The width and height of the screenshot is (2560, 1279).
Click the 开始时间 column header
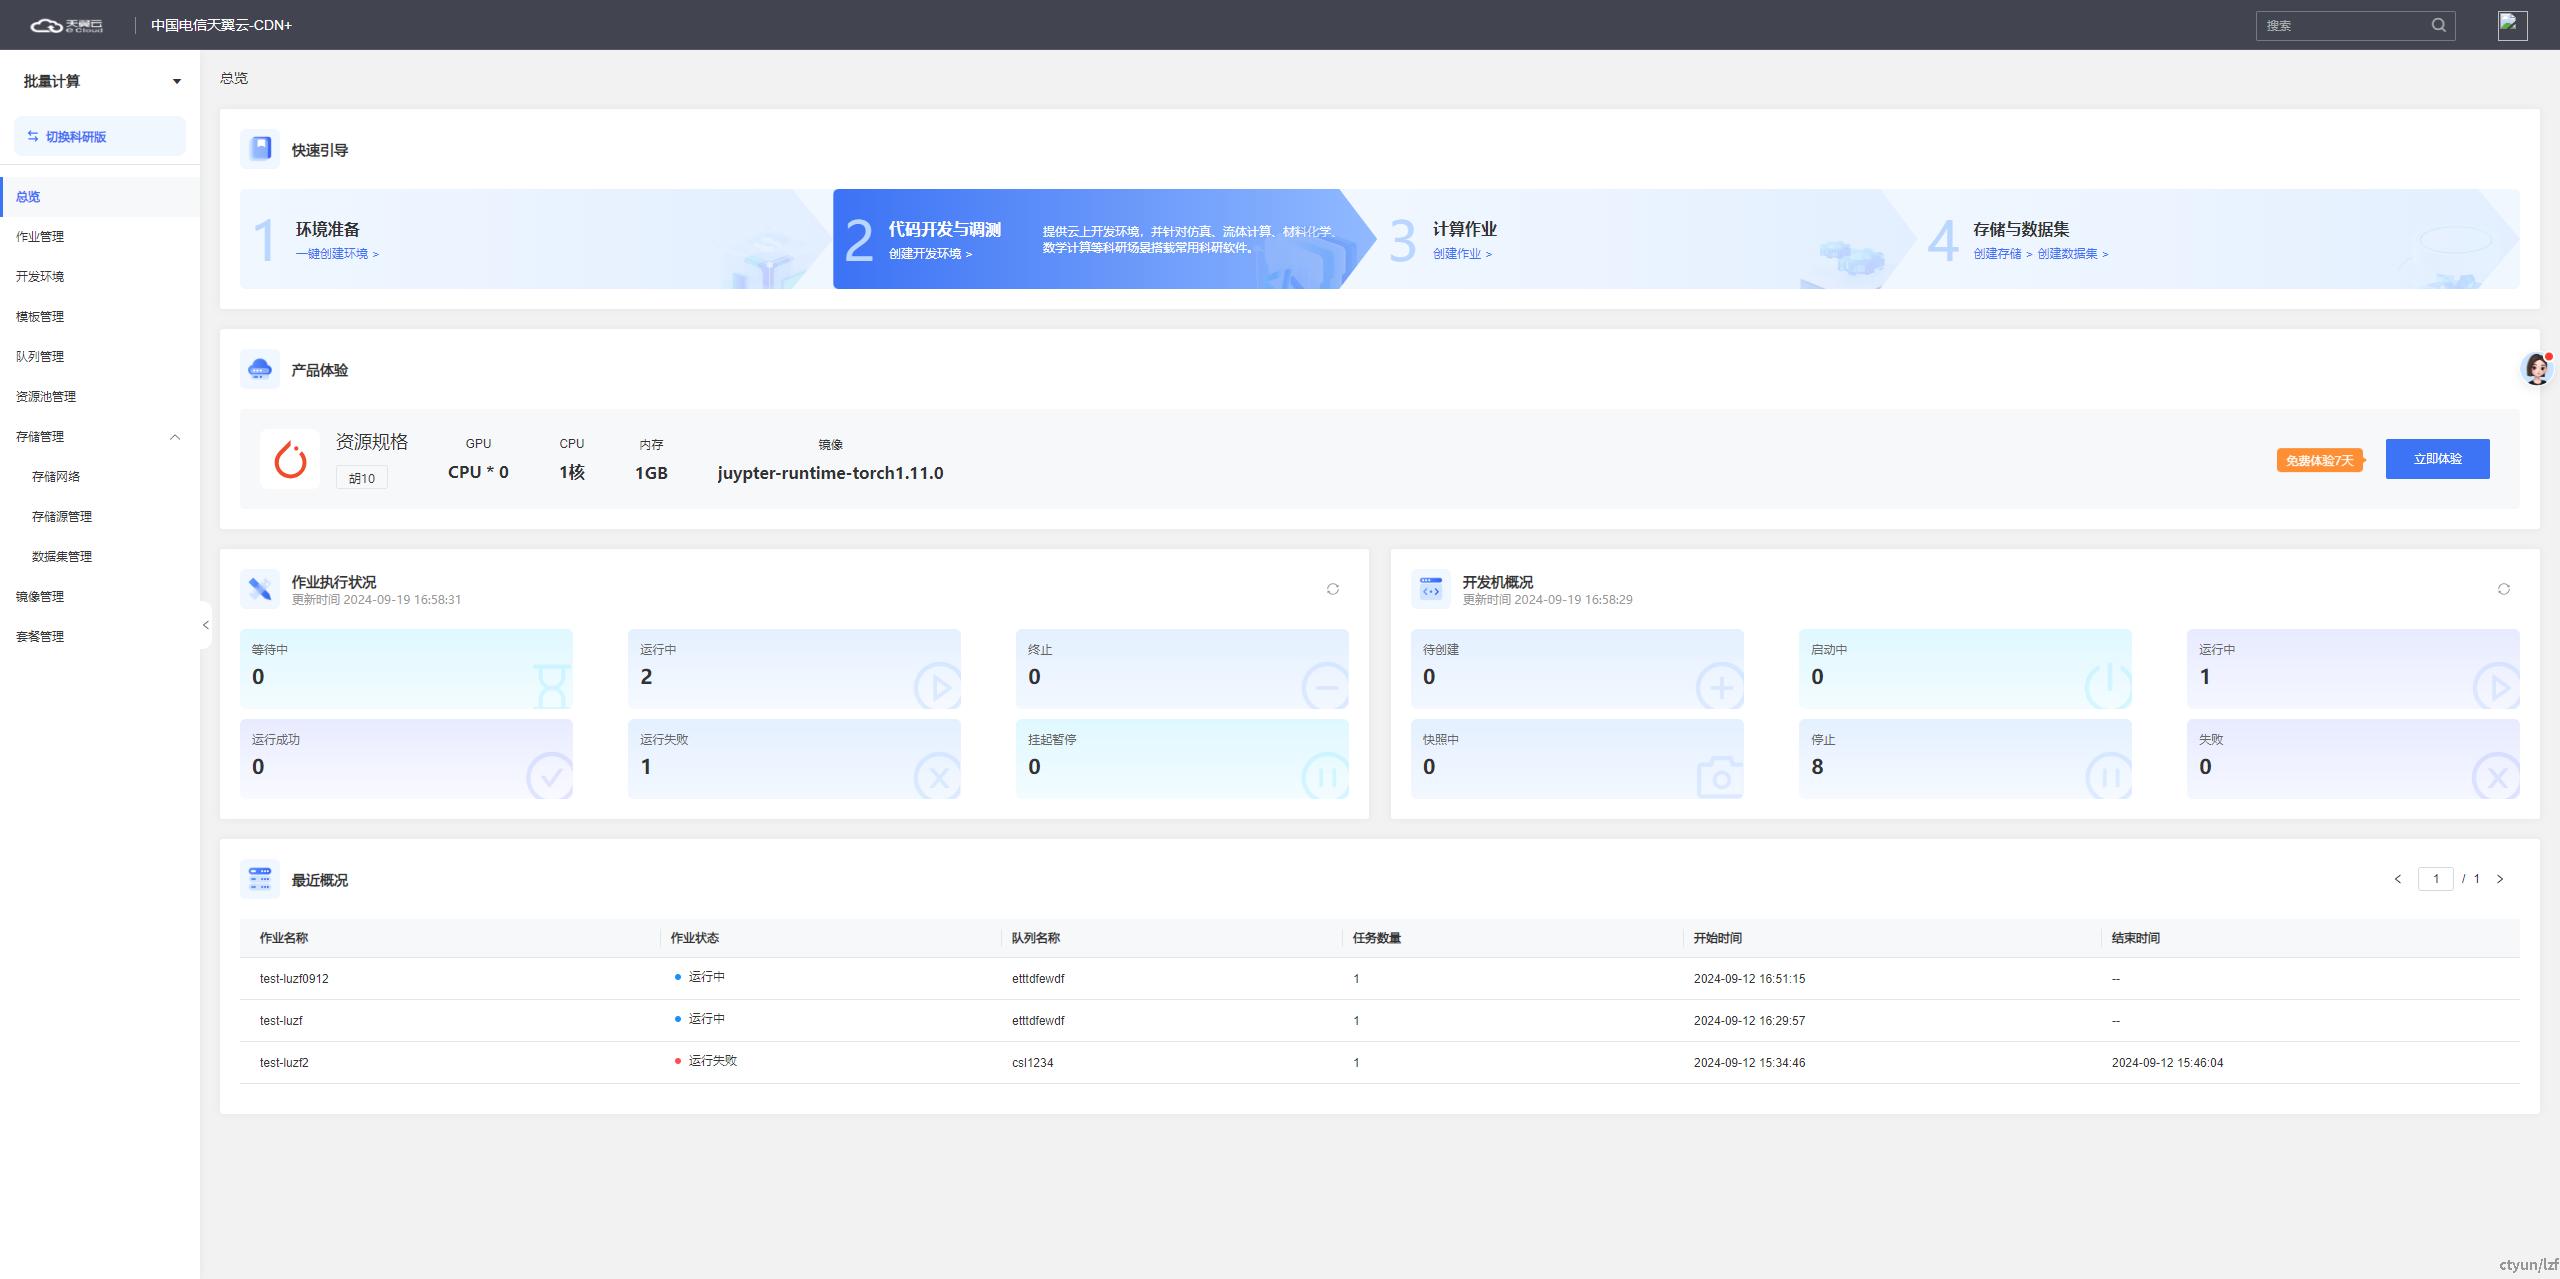1717,938
